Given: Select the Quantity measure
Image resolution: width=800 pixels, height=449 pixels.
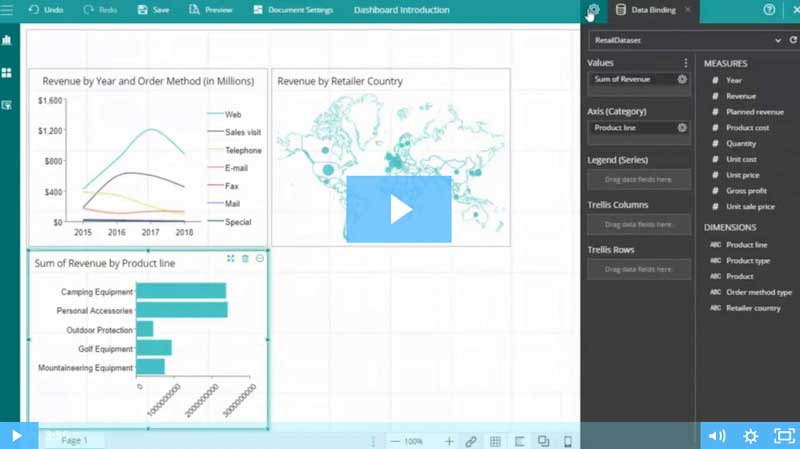Looking at the screenshot, I should pos(741,143).
